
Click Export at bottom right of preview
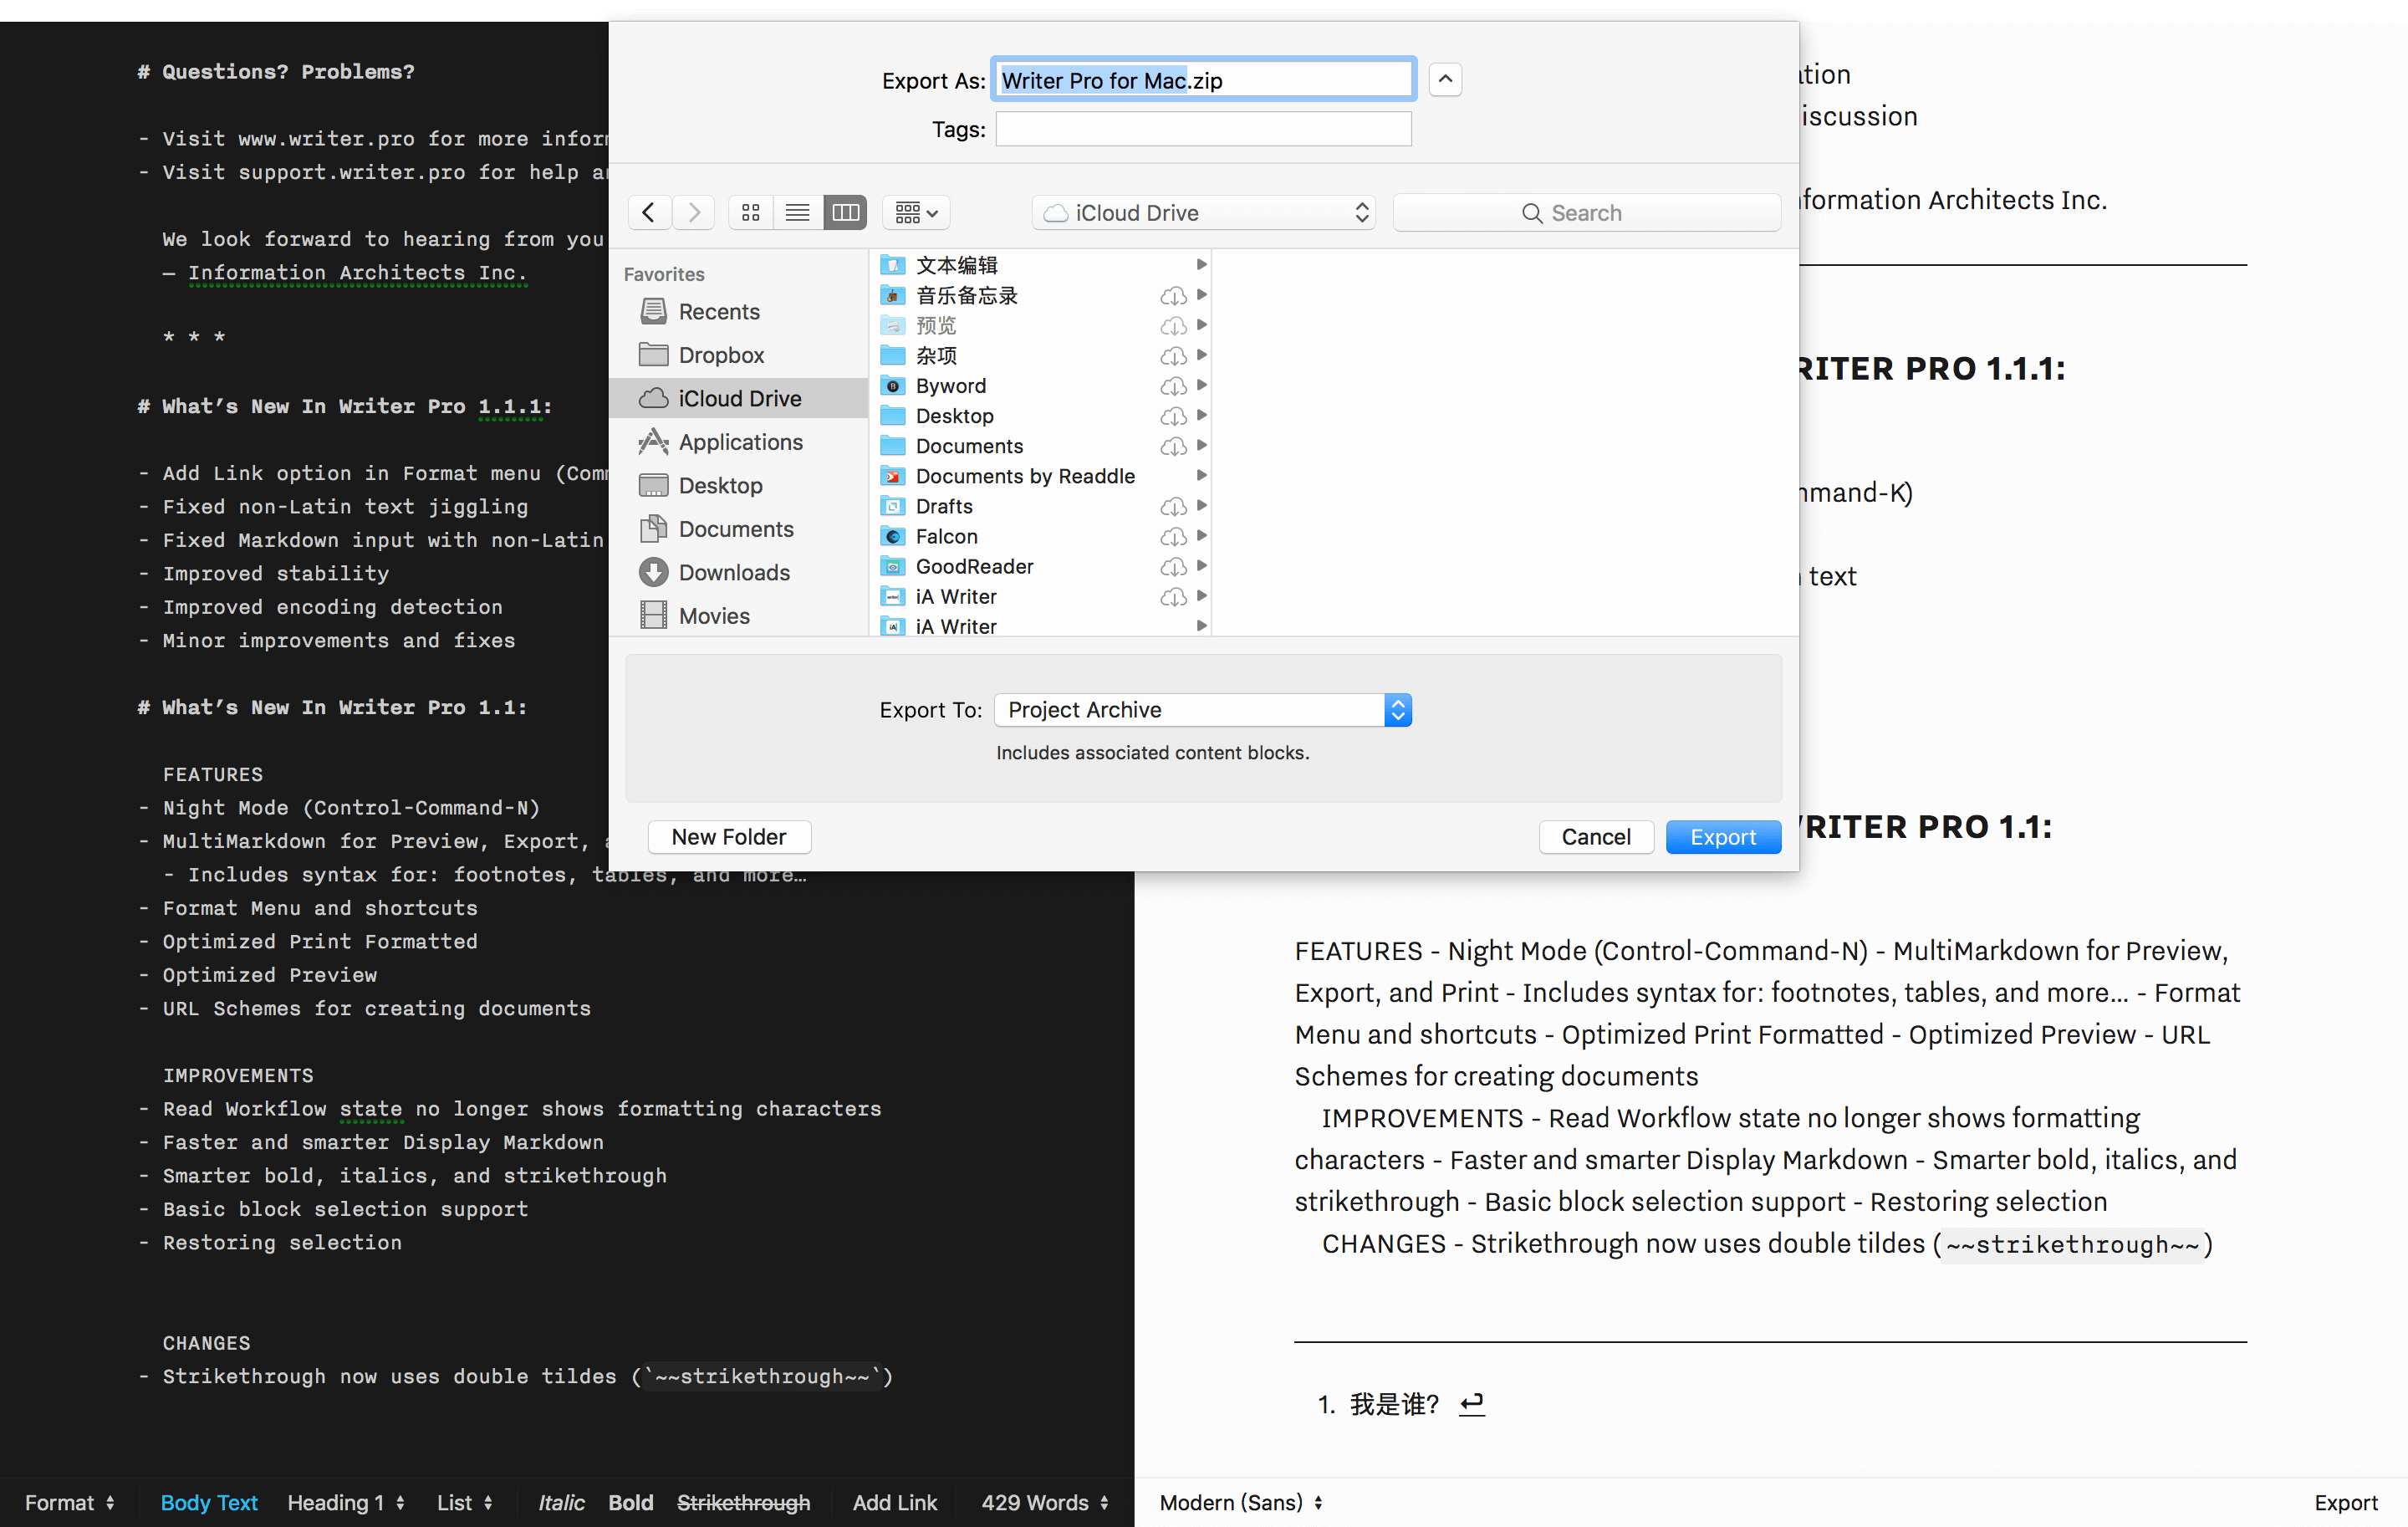2345,1502
